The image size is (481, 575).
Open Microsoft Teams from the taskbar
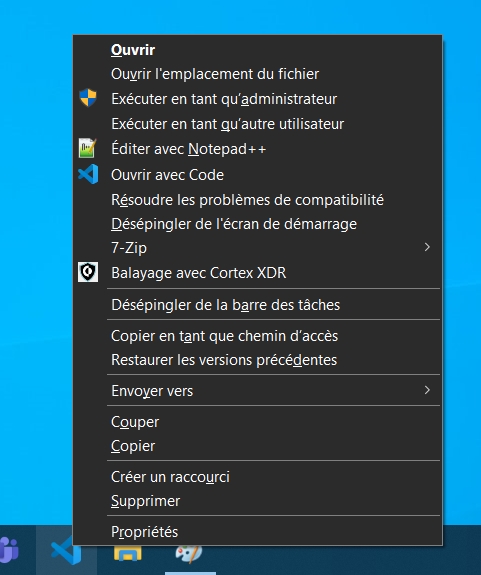9,550
